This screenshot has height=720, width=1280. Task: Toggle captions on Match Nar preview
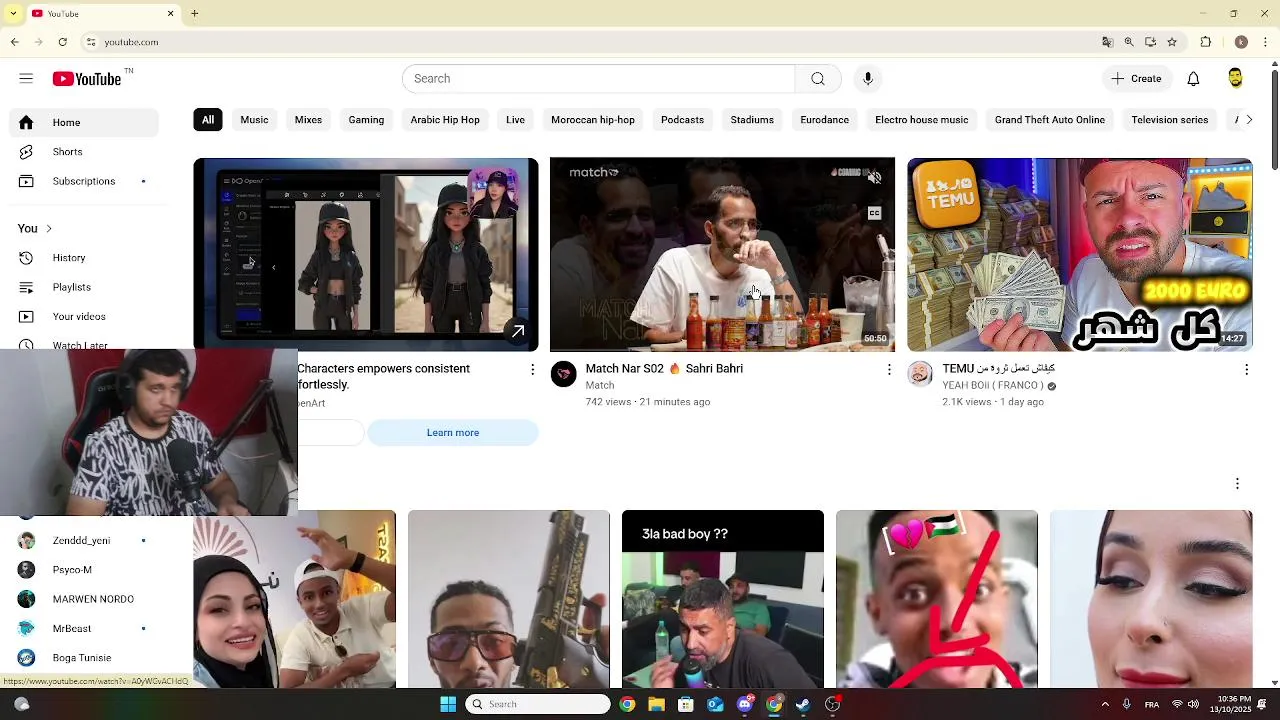tap(874, 213)
